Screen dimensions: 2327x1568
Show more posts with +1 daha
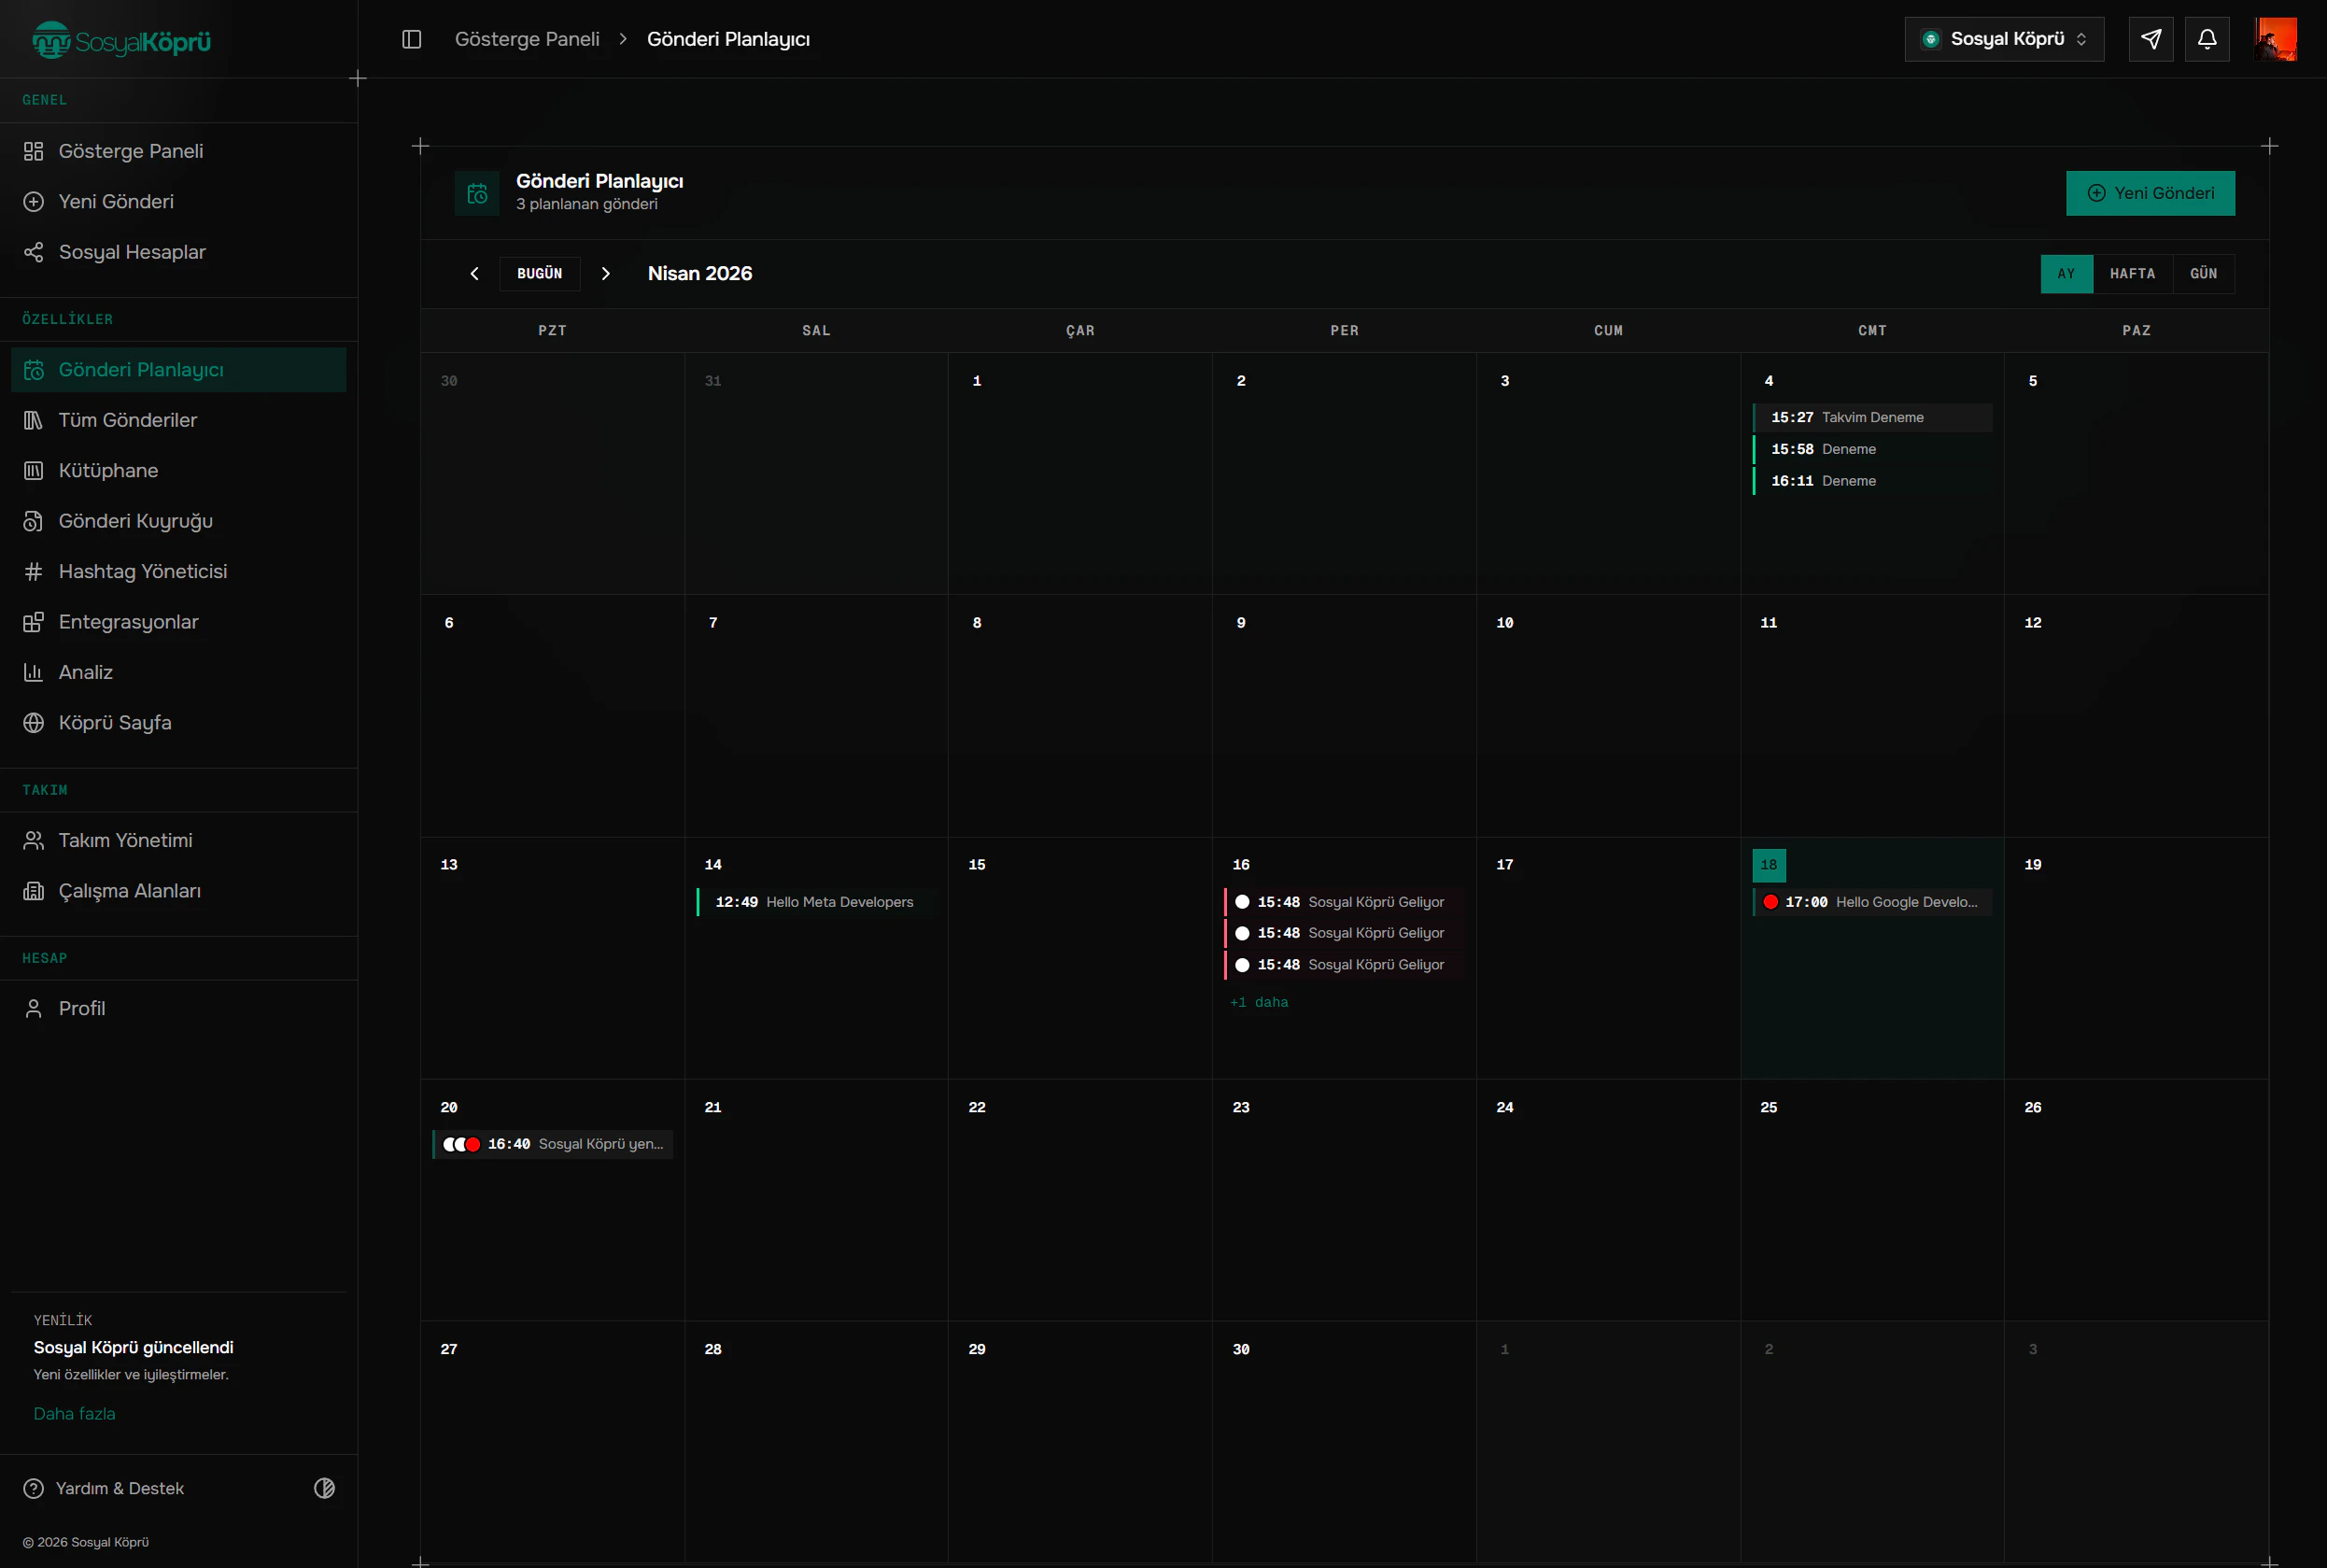(1259, 1002)
